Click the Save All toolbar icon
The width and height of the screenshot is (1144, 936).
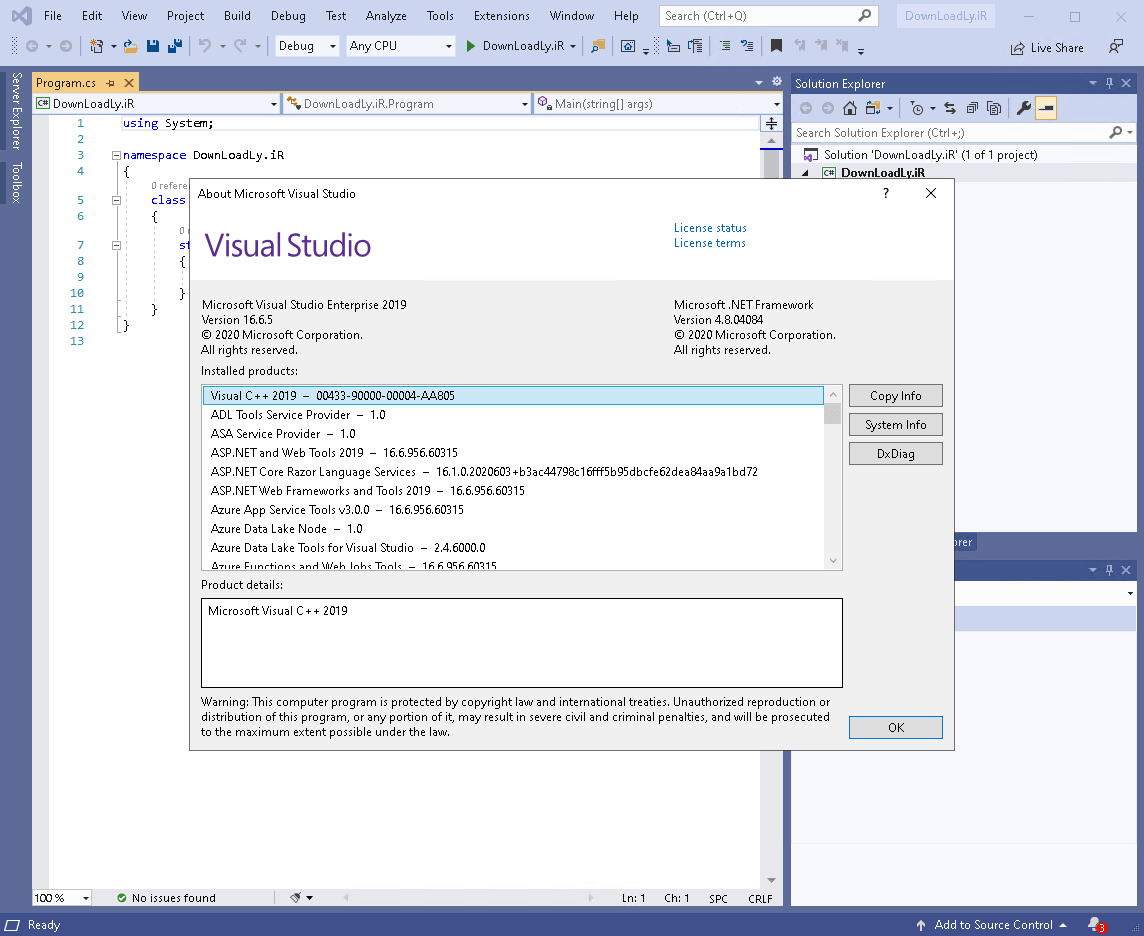(175, 46)
